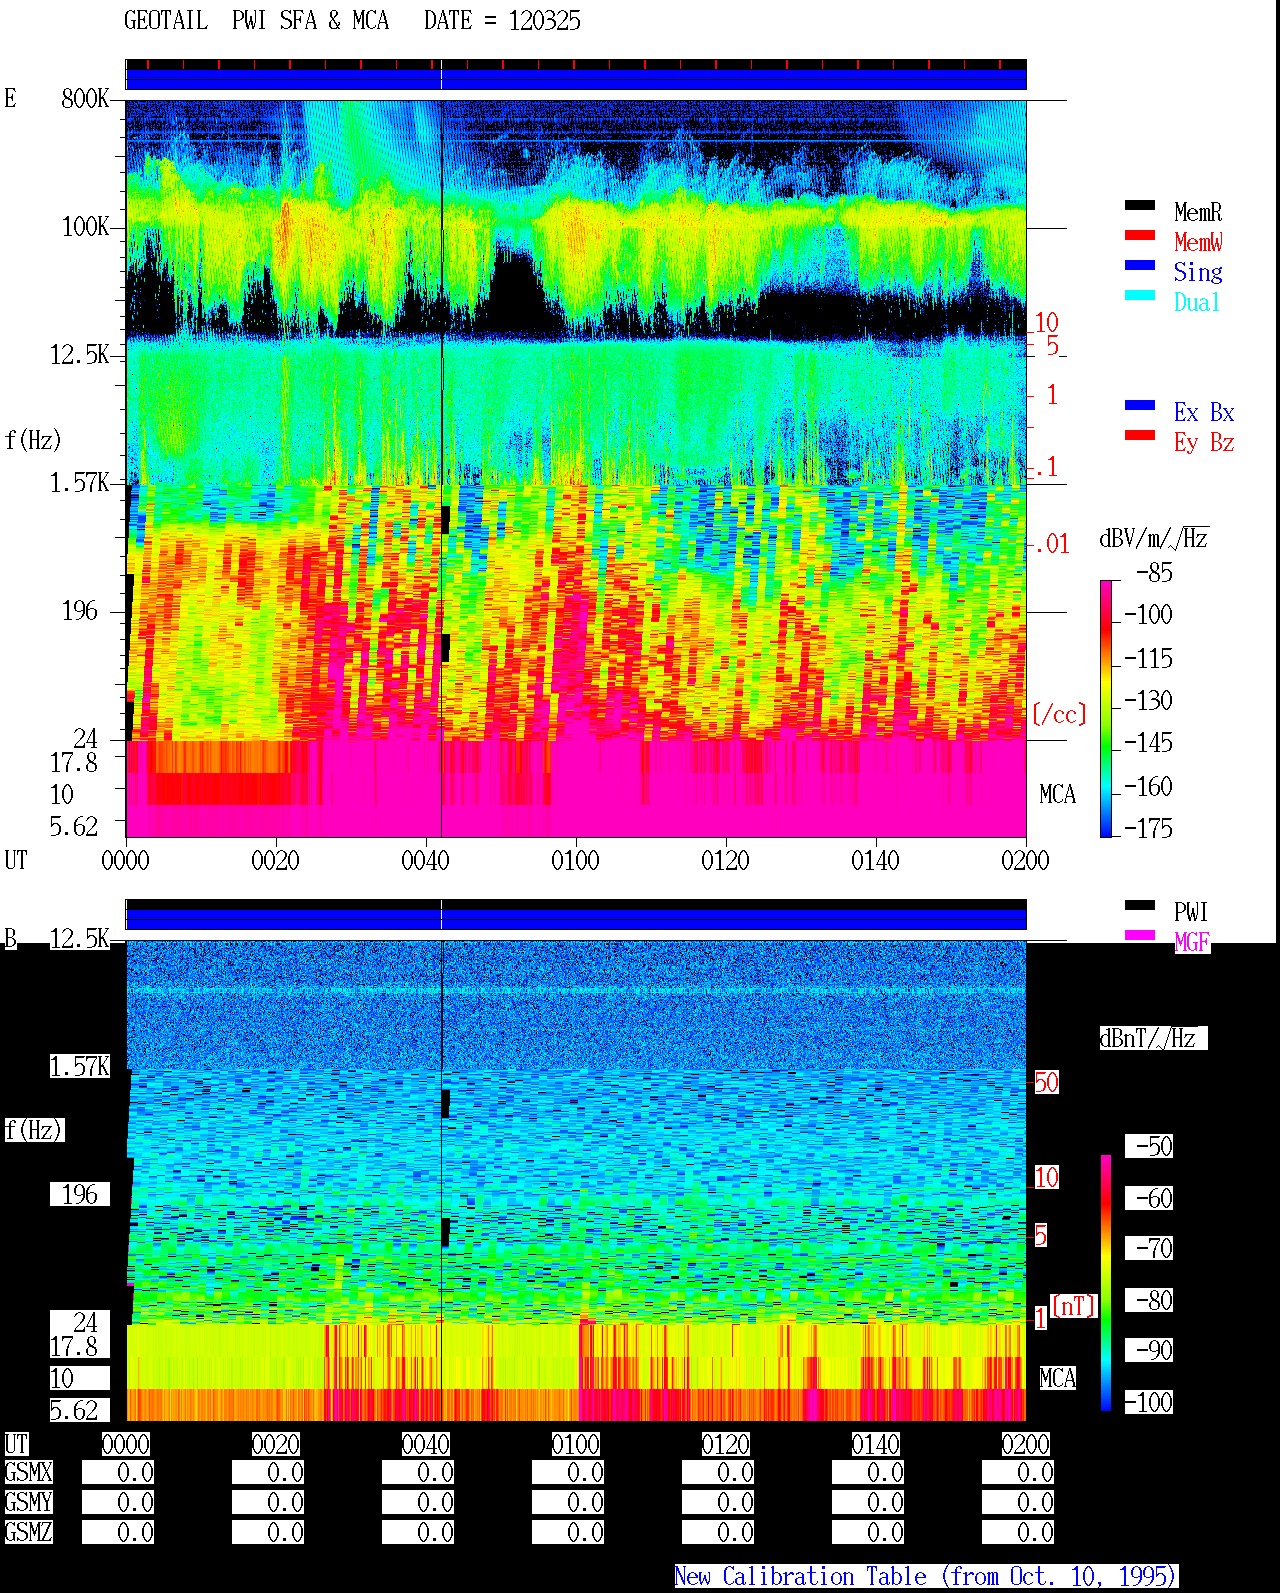1280x1593 pixels.
Task: Select the PWI legend label
Action: coord(1191,912)
